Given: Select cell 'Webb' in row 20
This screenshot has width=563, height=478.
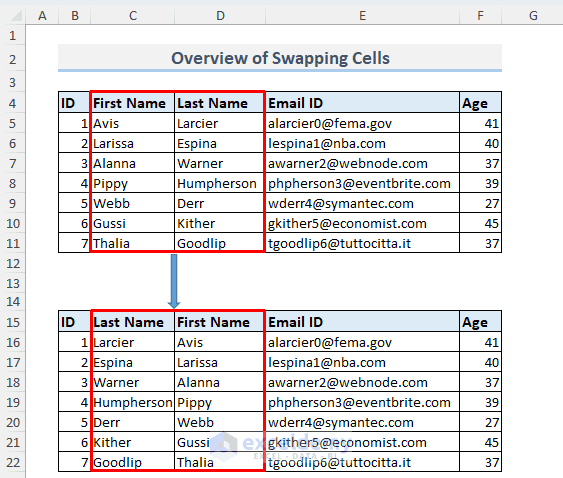Looking at the screenshot, I should tap(220, 422).
